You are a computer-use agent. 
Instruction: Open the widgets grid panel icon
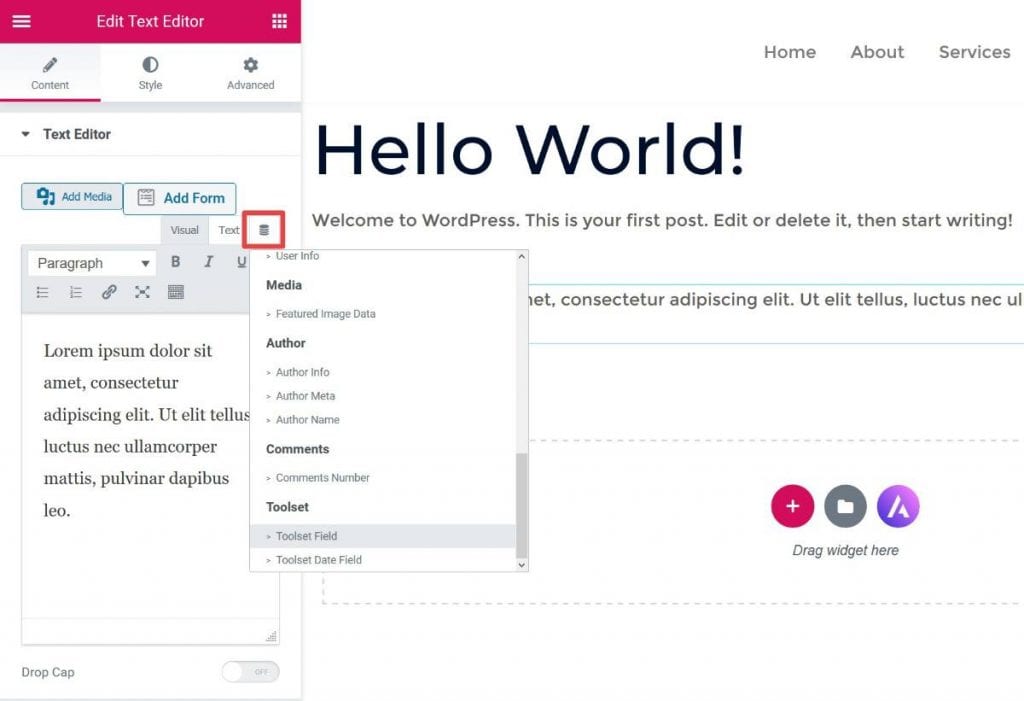tap(279, 21)
